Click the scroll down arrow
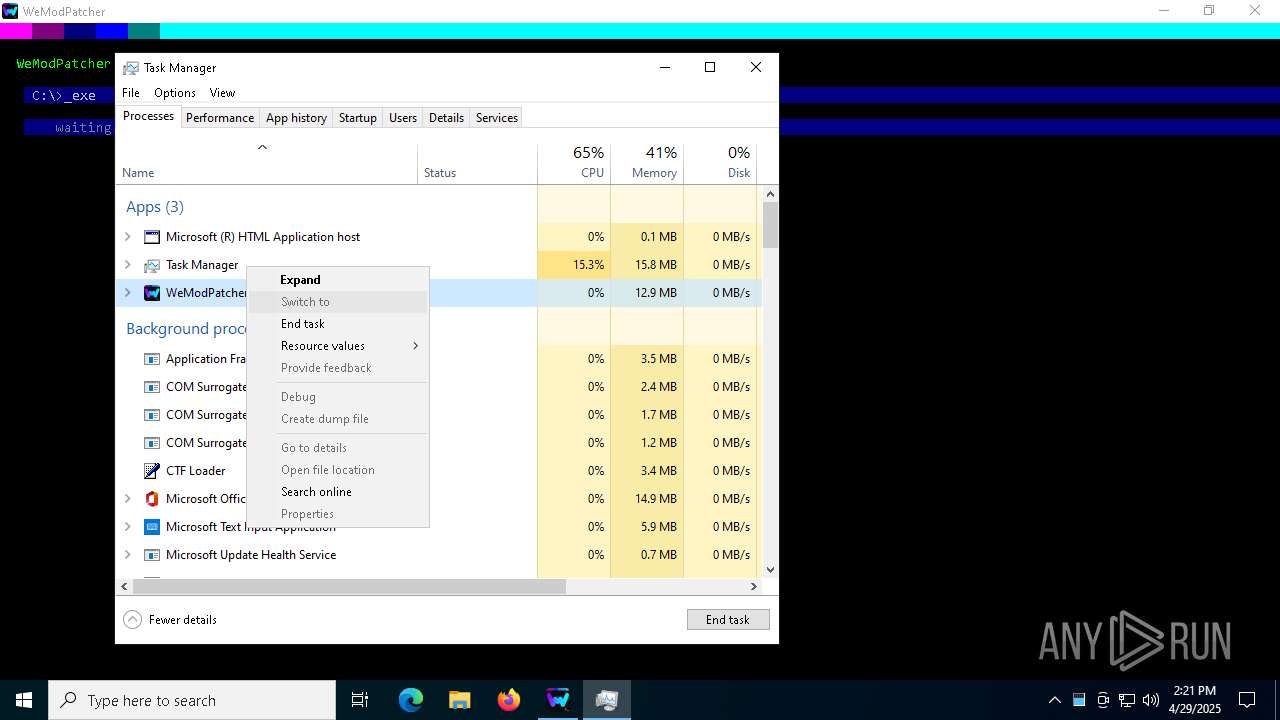The height and width of the screenshot is (720, 1280). (x=770, y=570)
